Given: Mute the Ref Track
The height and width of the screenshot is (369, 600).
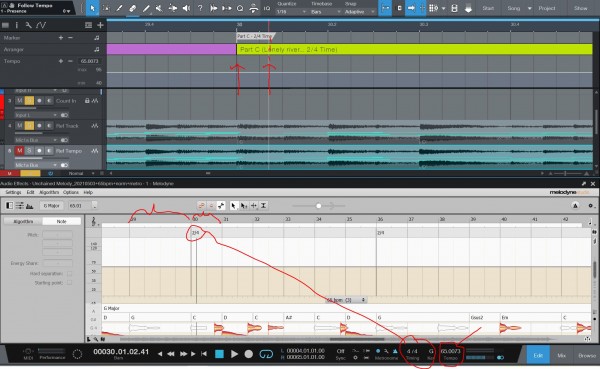Looking at the screenshot, I should [x=20, y=126].
